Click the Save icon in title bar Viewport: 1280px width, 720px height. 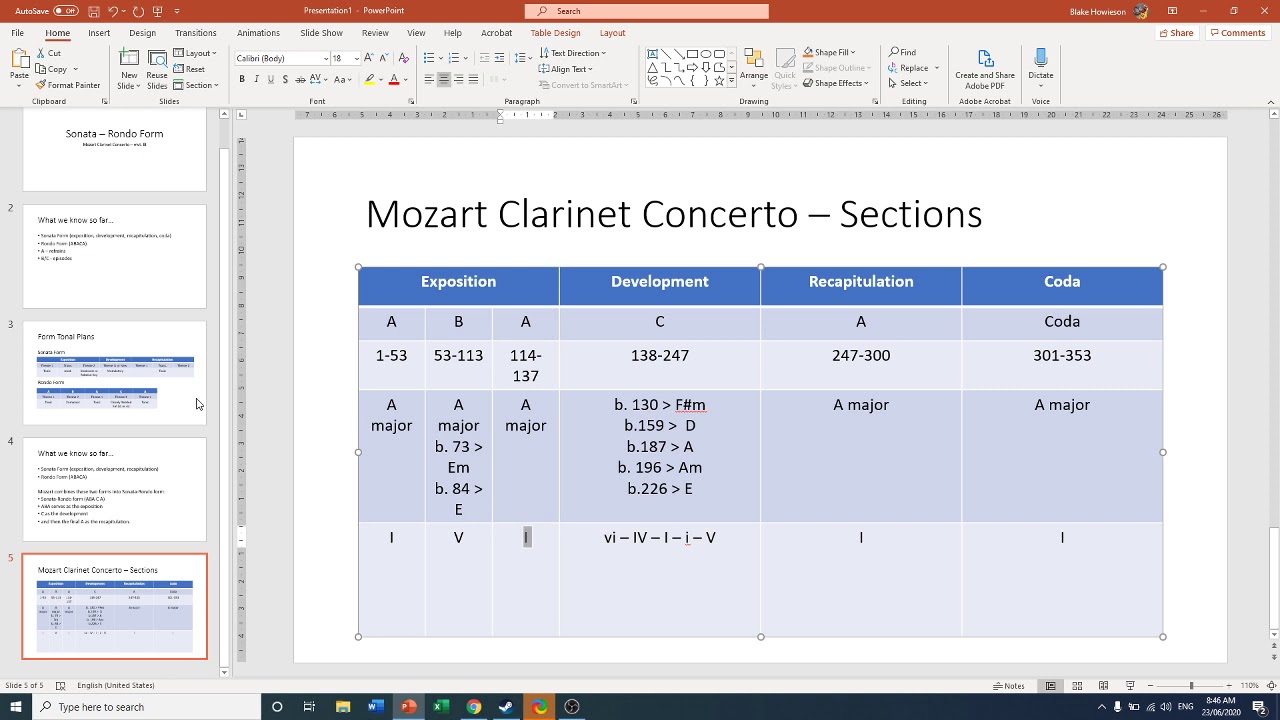tap(93, 11)
